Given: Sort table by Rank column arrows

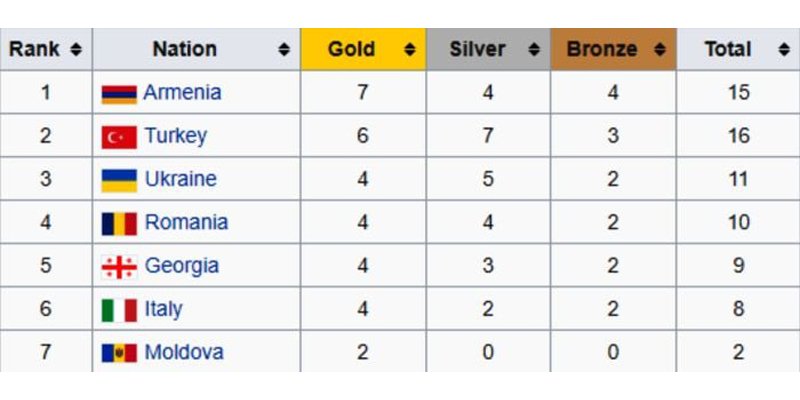Looking at the screenshot, I should 75,49.
